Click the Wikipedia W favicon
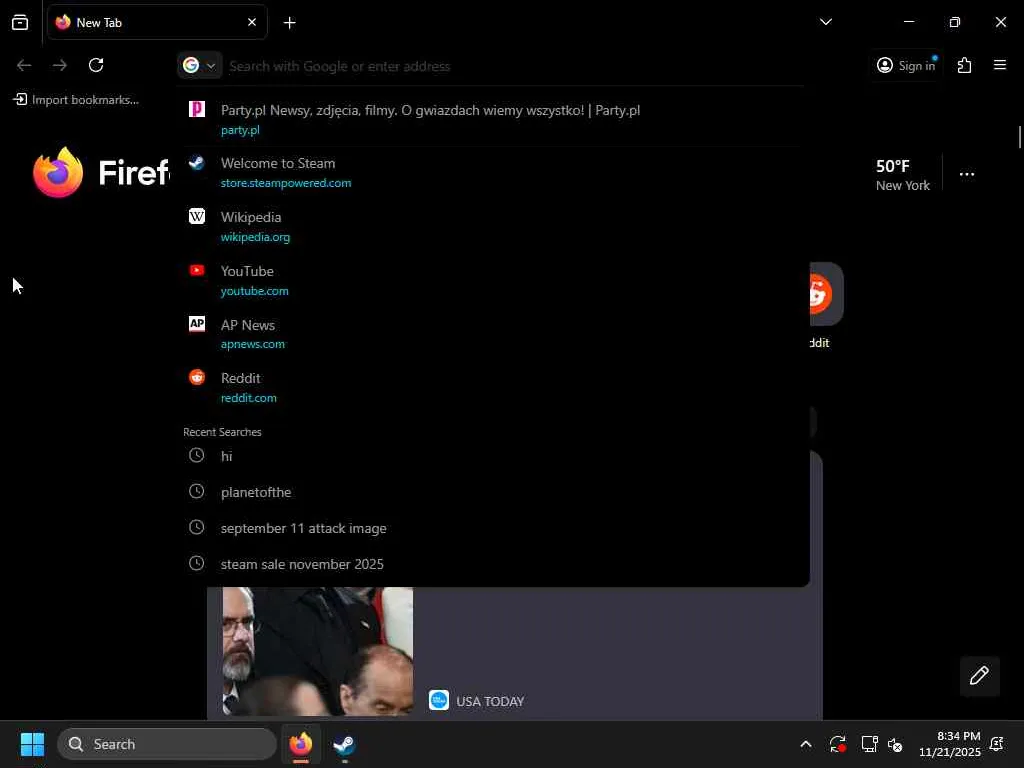Viewport: 1024px width, 768px height. pos(197,216)
